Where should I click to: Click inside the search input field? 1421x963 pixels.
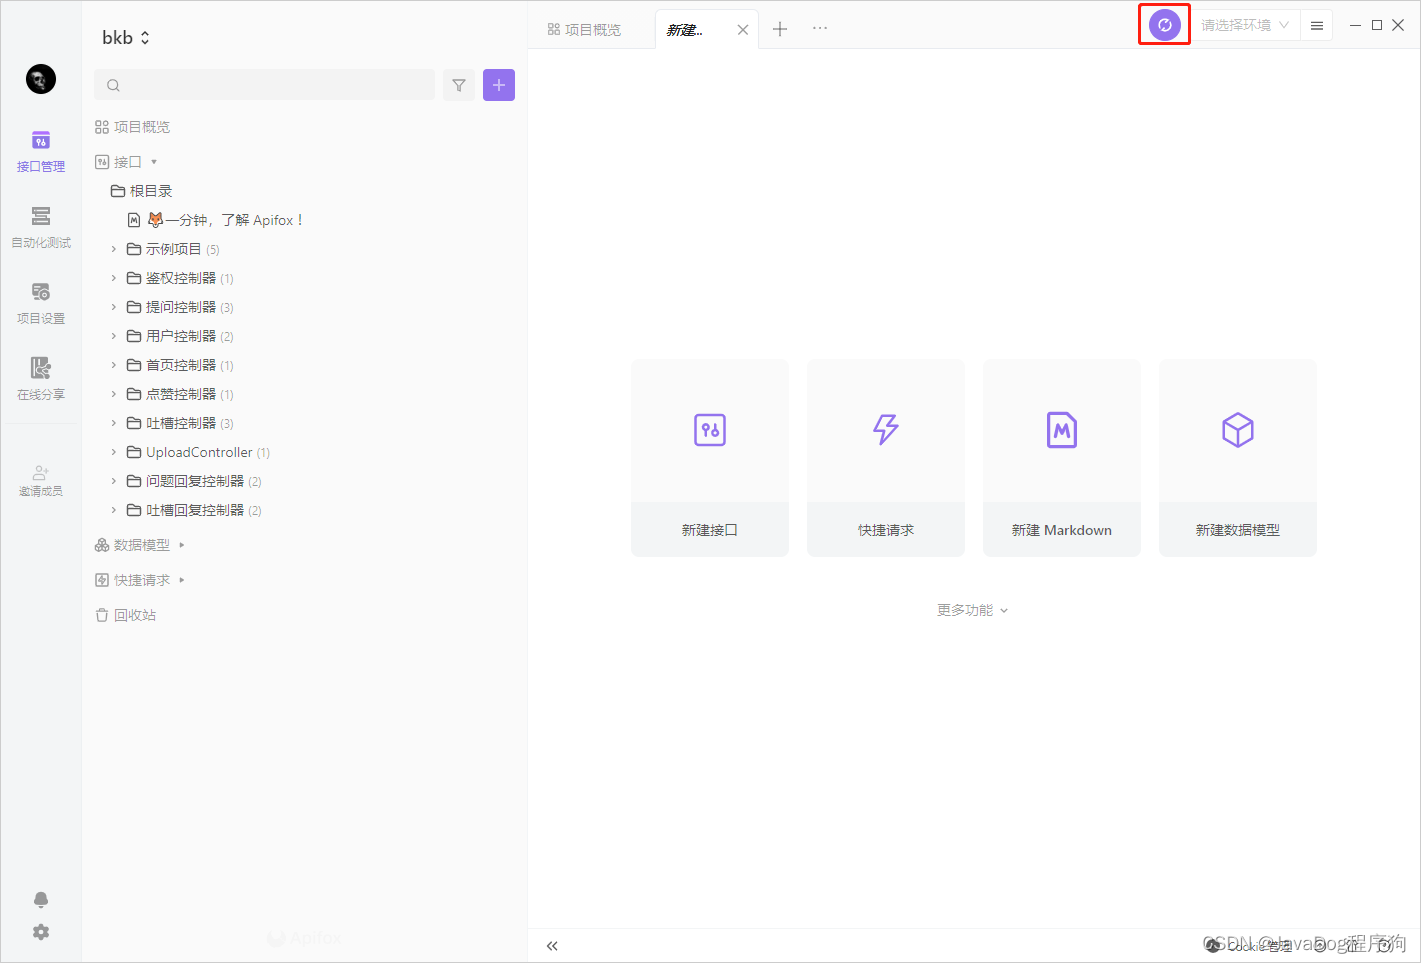(264, 85)
